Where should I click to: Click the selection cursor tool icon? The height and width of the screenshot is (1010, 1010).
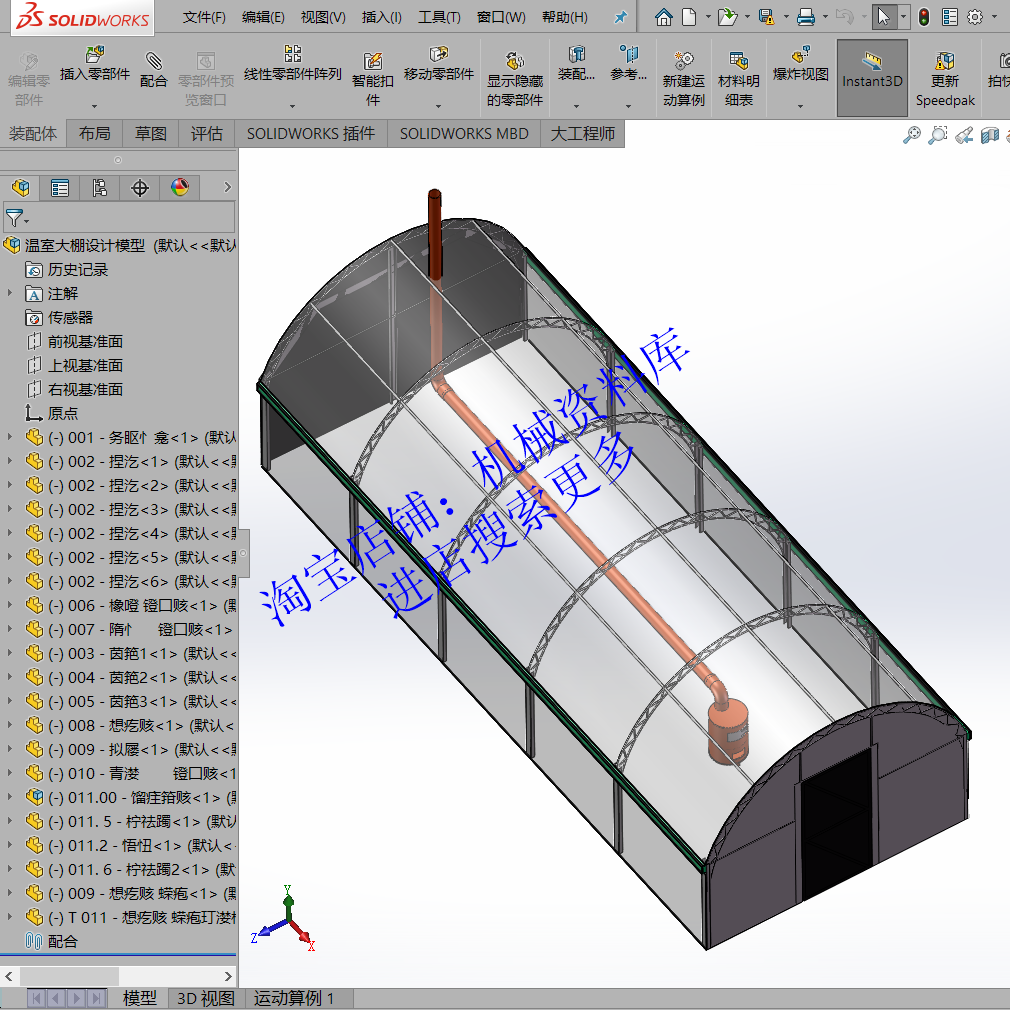(884, 17)
